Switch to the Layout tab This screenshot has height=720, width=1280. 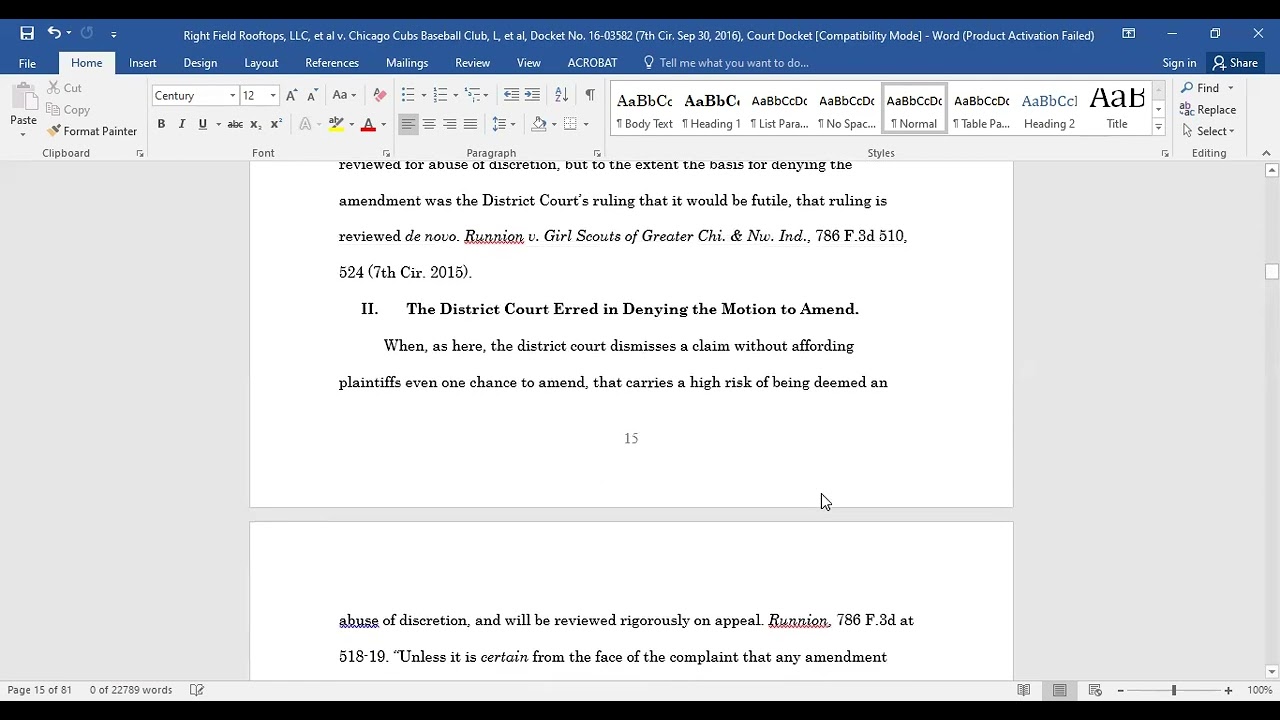261,63
